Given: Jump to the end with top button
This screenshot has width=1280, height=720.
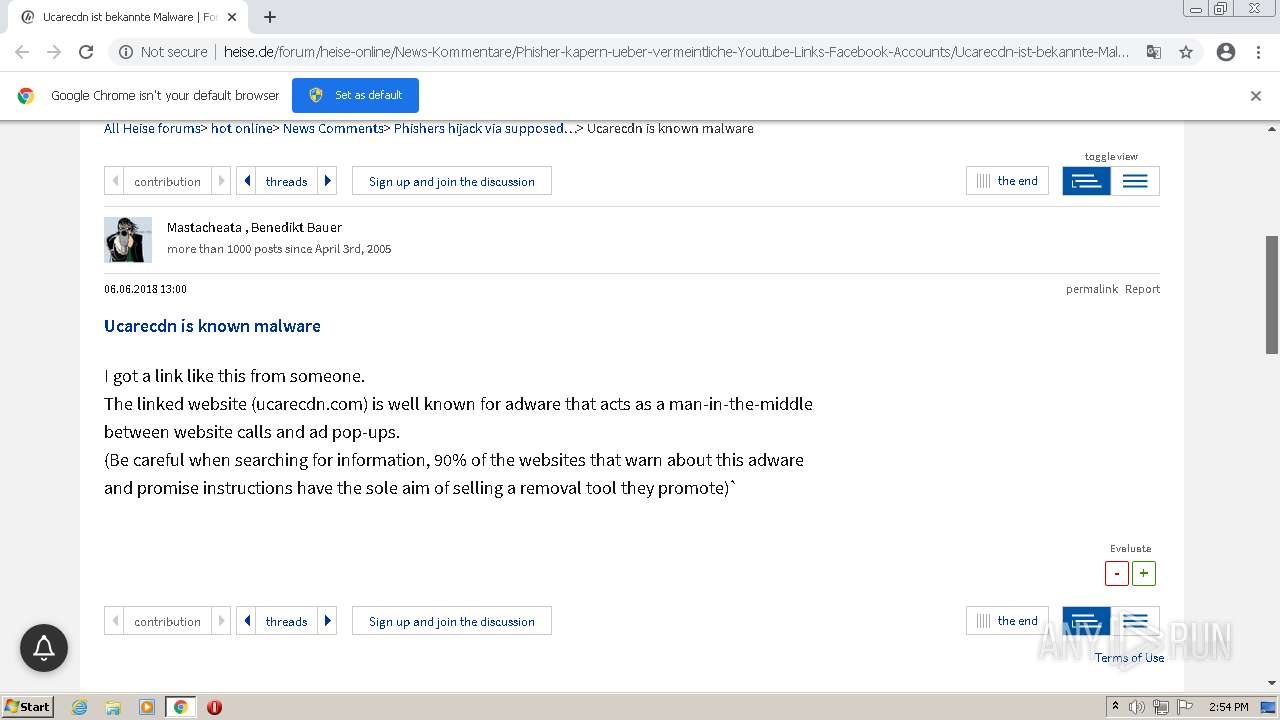Looking at the screenshot, I should coord(1007,181).
